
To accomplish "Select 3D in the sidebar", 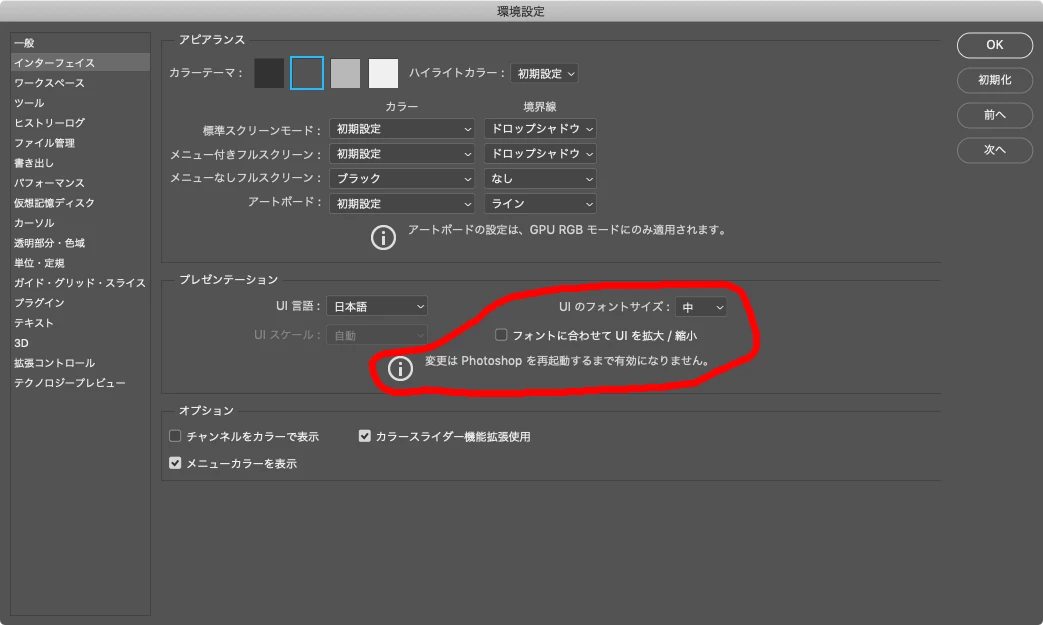I will (80, 343).
